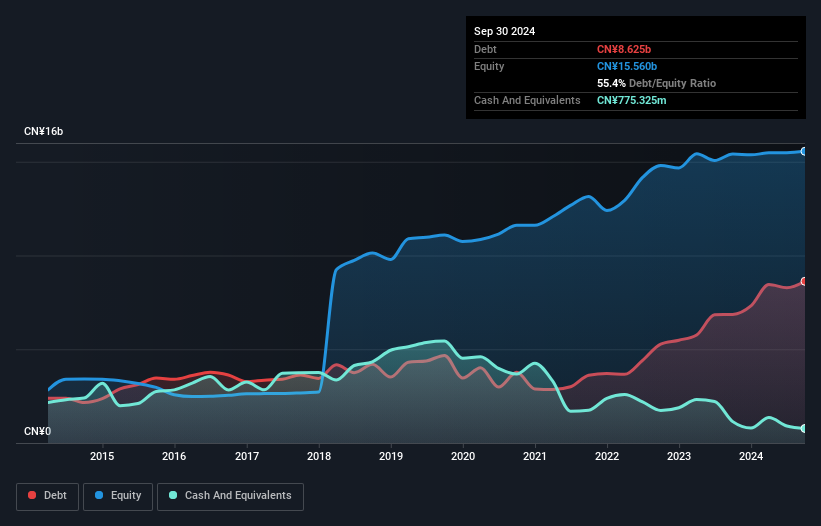Click the 2015 x-axis label
Screen dimensions: 821x526
coord(102,456)
